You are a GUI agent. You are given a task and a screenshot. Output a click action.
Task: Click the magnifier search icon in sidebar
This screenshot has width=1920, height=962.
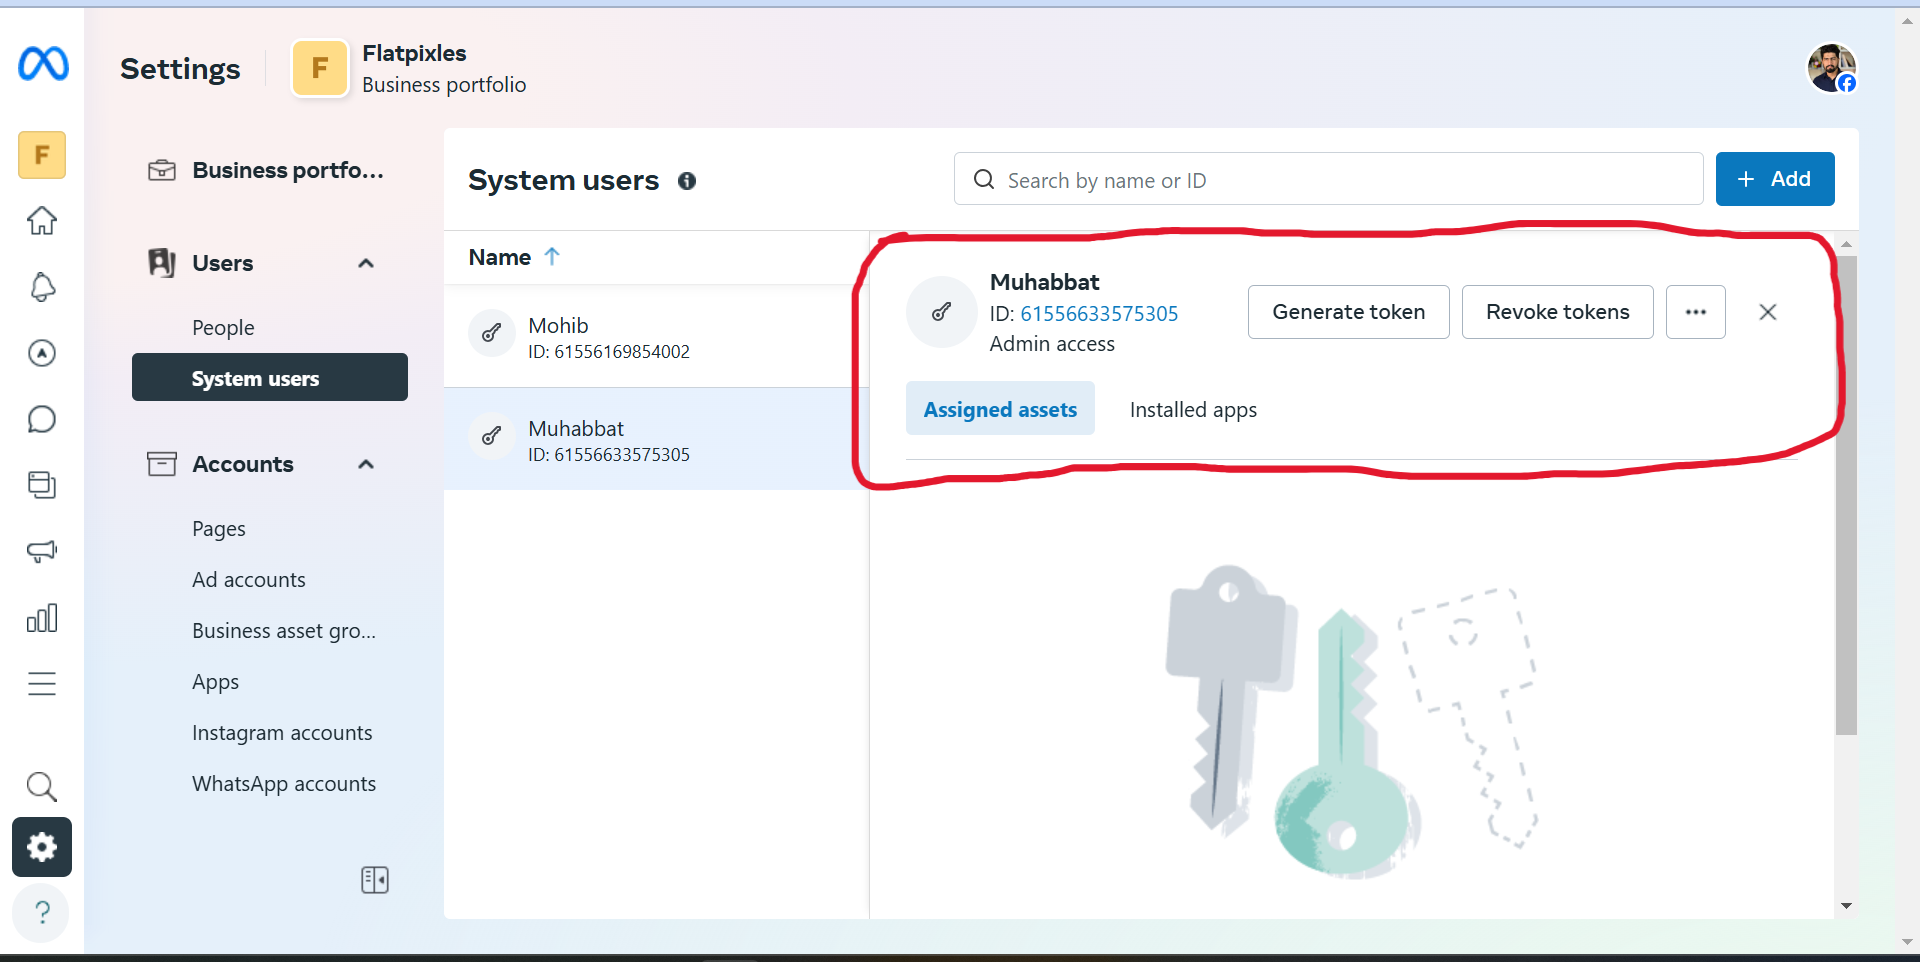click(42, 787)
